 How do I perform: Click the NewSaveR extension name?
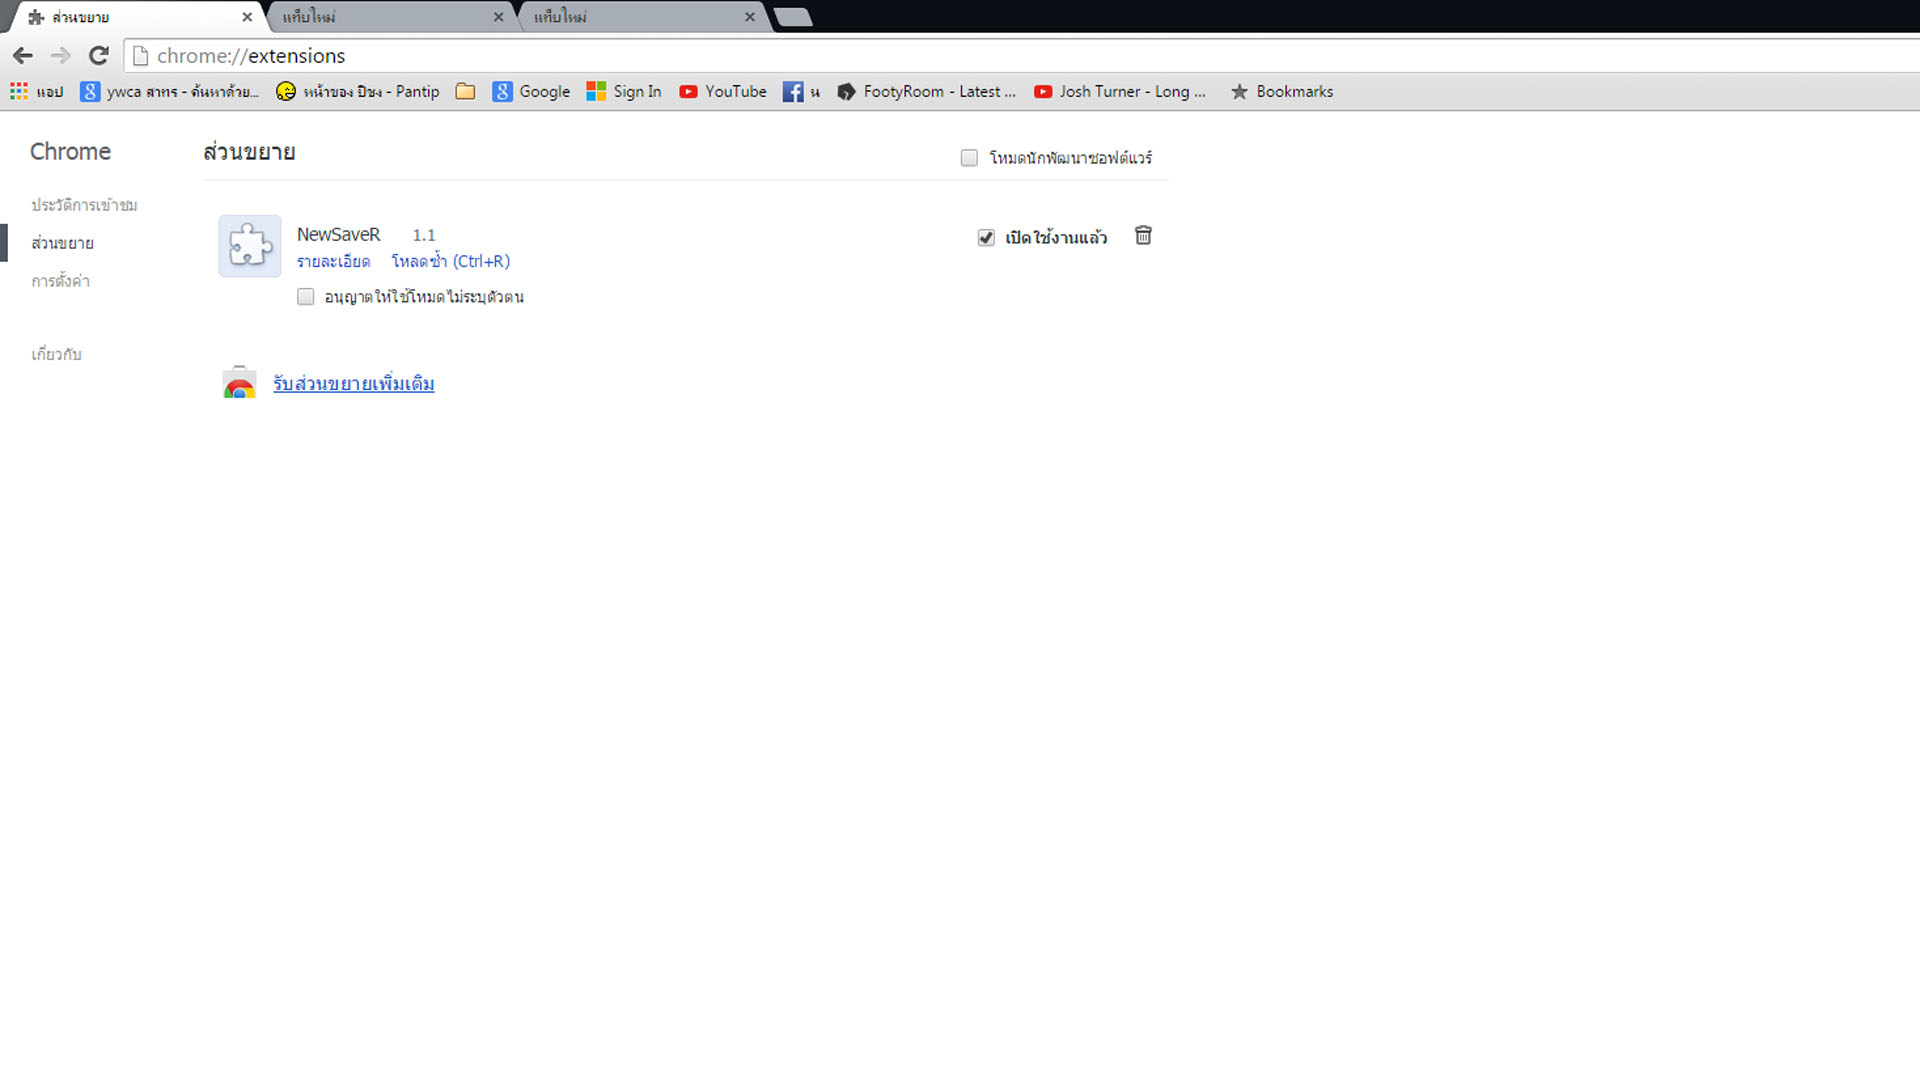point(338,234)
